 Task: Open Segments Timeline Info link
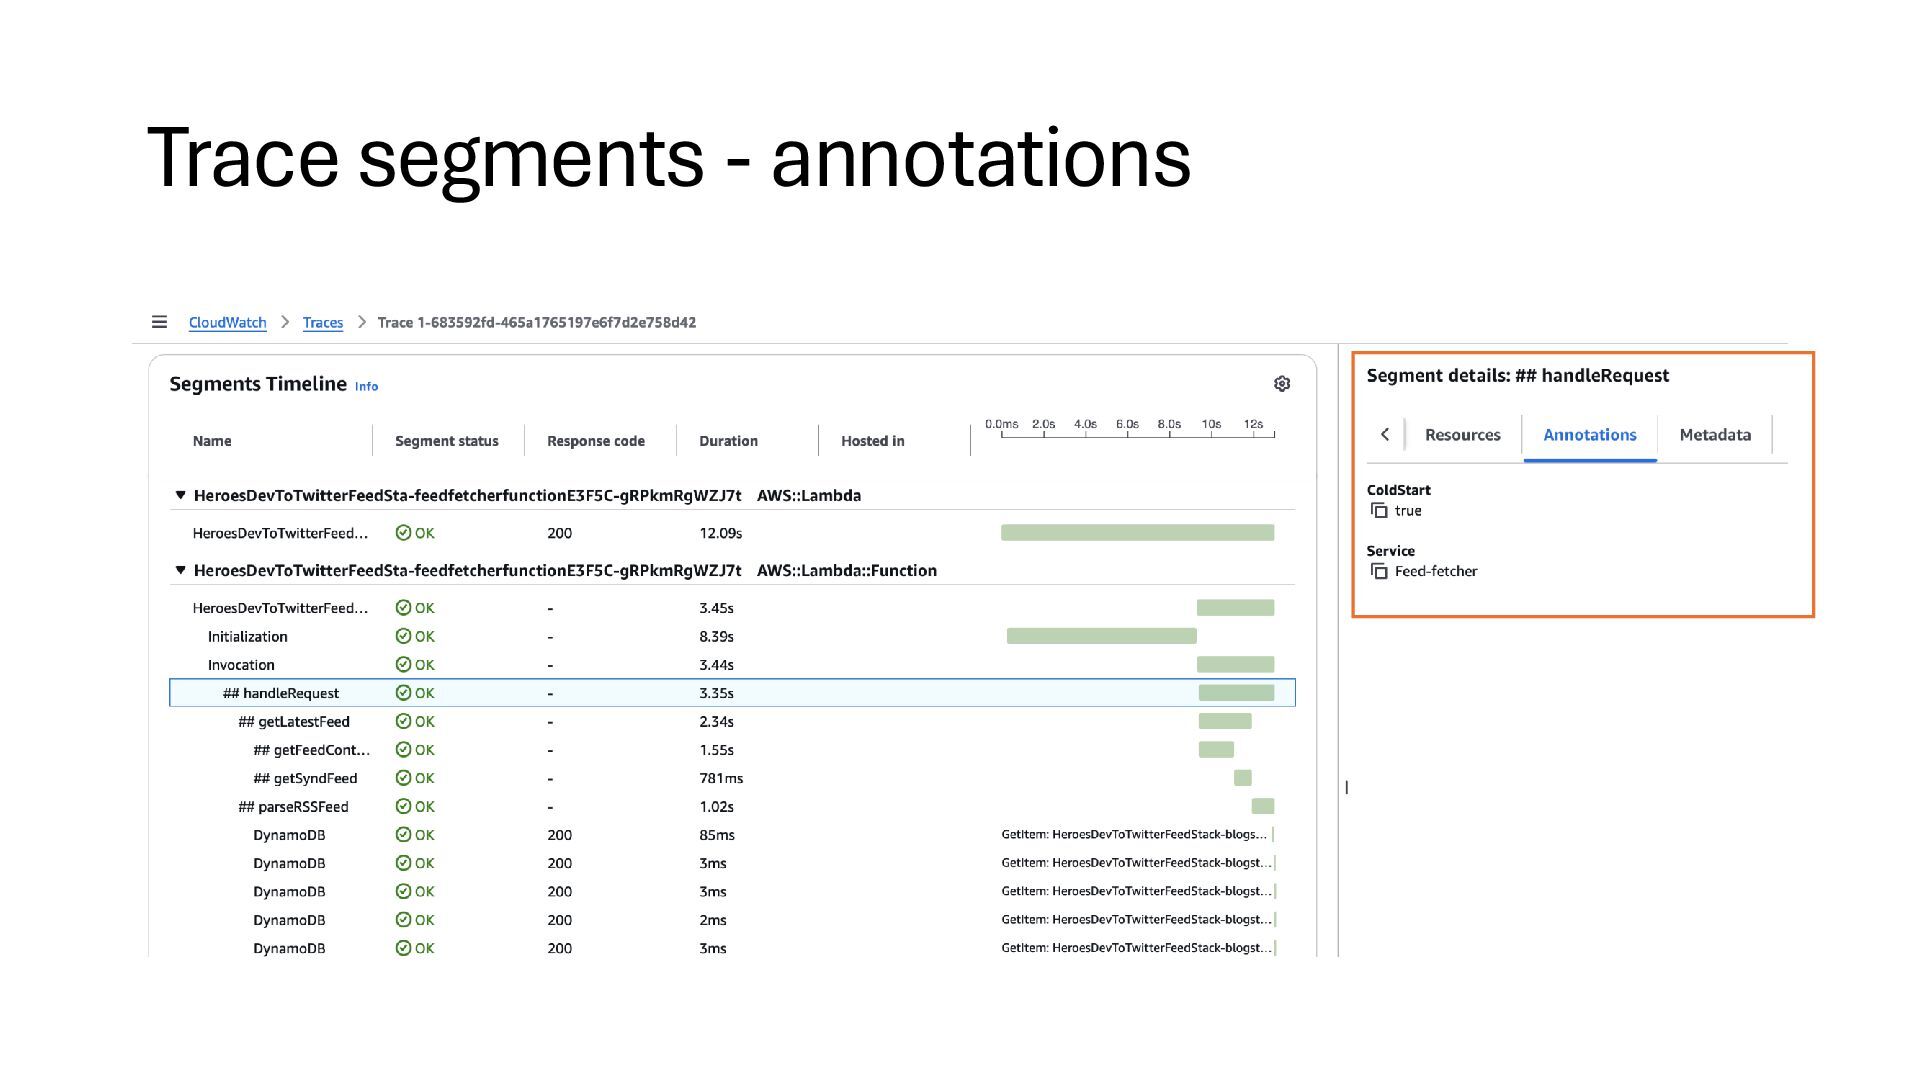tap(366, 387)
